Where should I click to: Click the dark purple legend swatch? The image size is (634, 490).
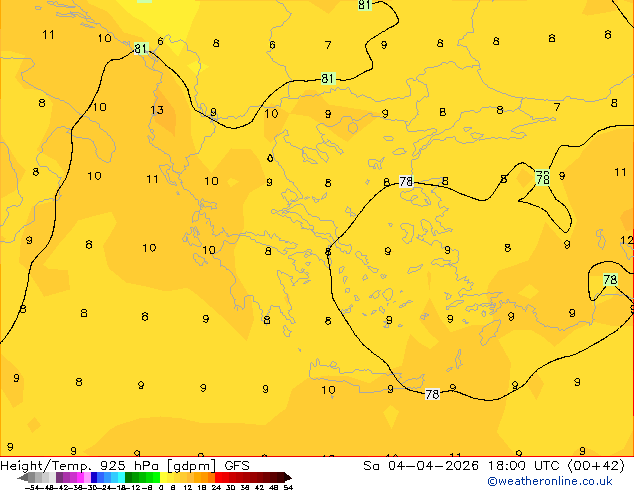click(59, 477)
